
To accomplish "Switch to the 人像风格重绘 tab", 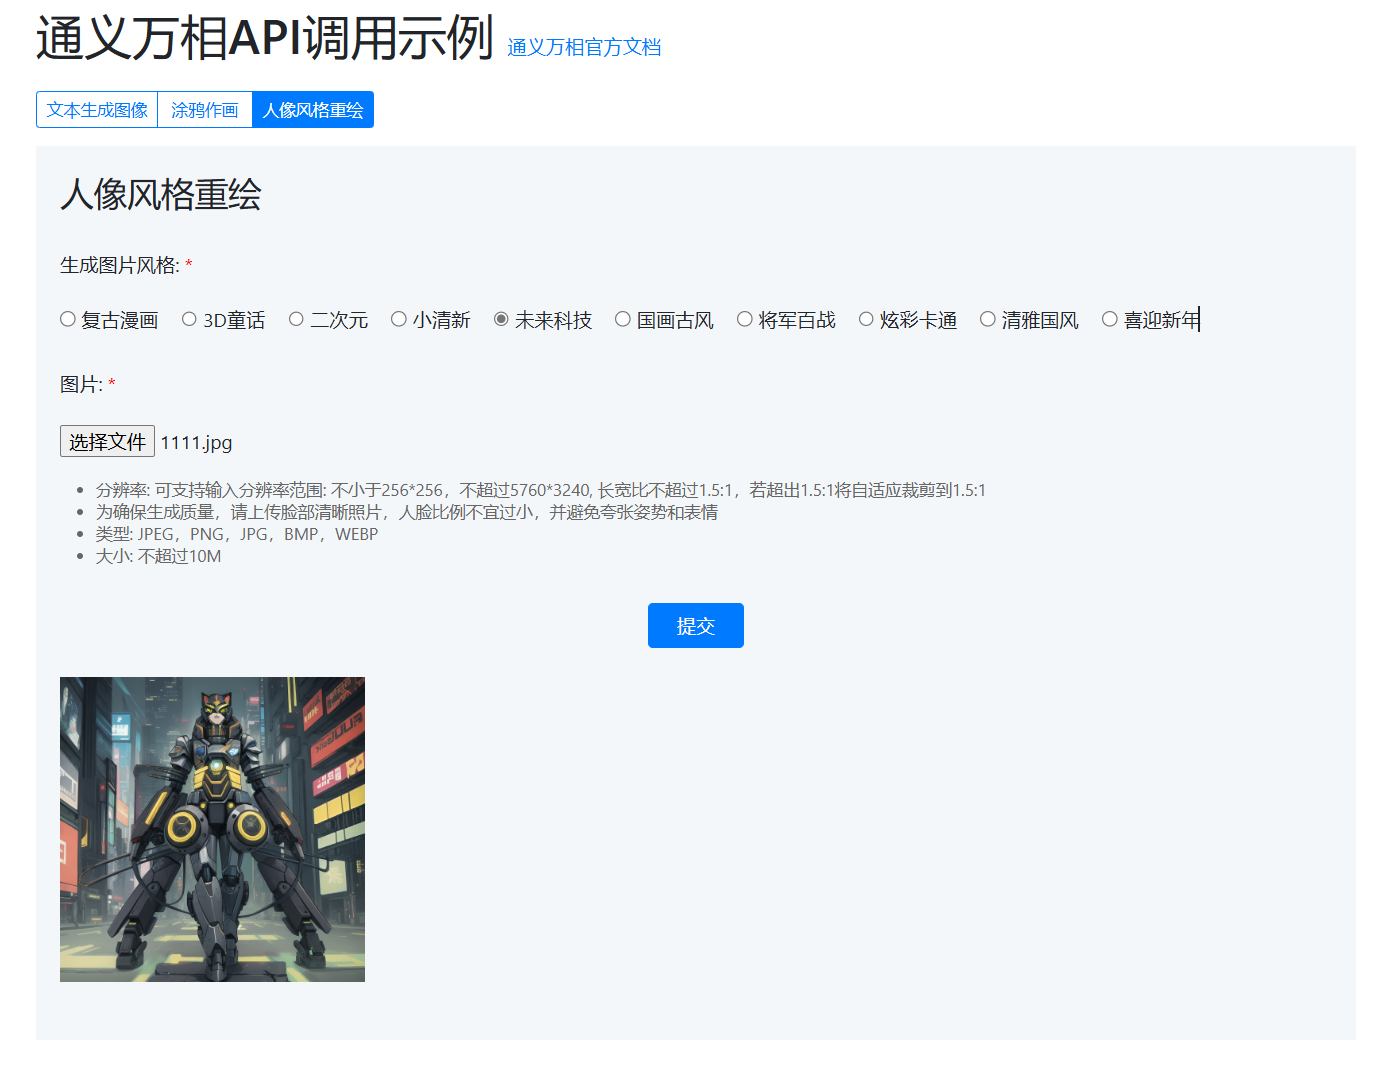I will pos(313,110).
